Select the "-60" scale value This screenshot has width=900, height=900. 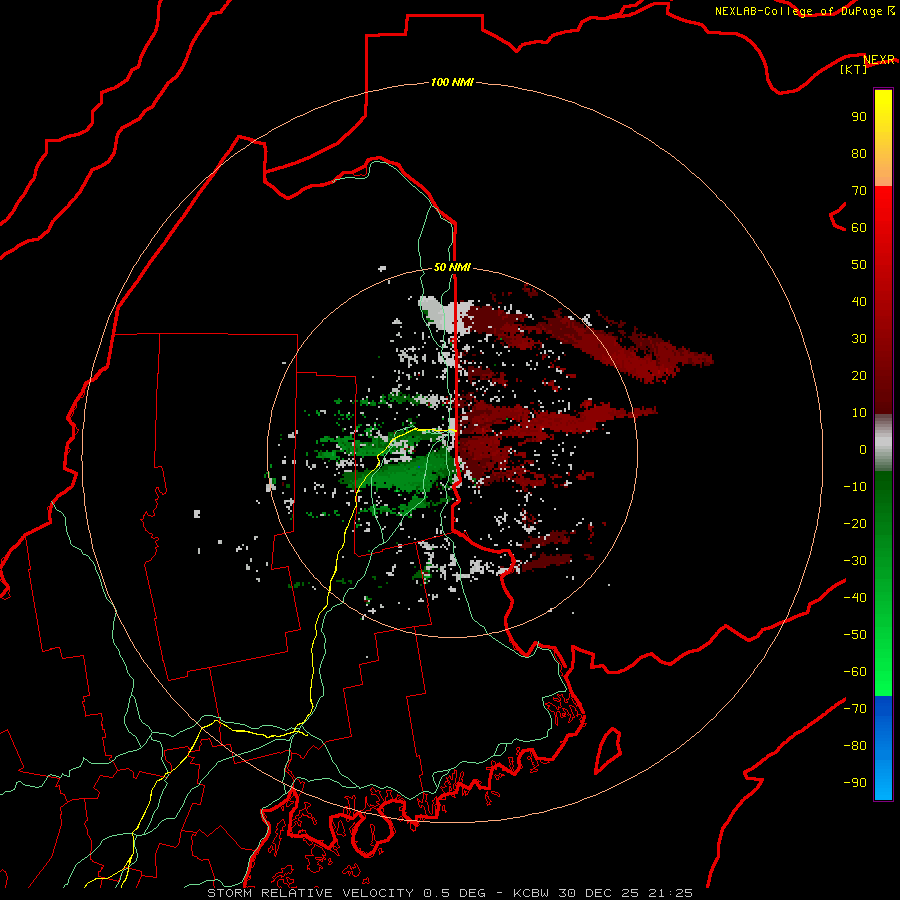(855, 672)
